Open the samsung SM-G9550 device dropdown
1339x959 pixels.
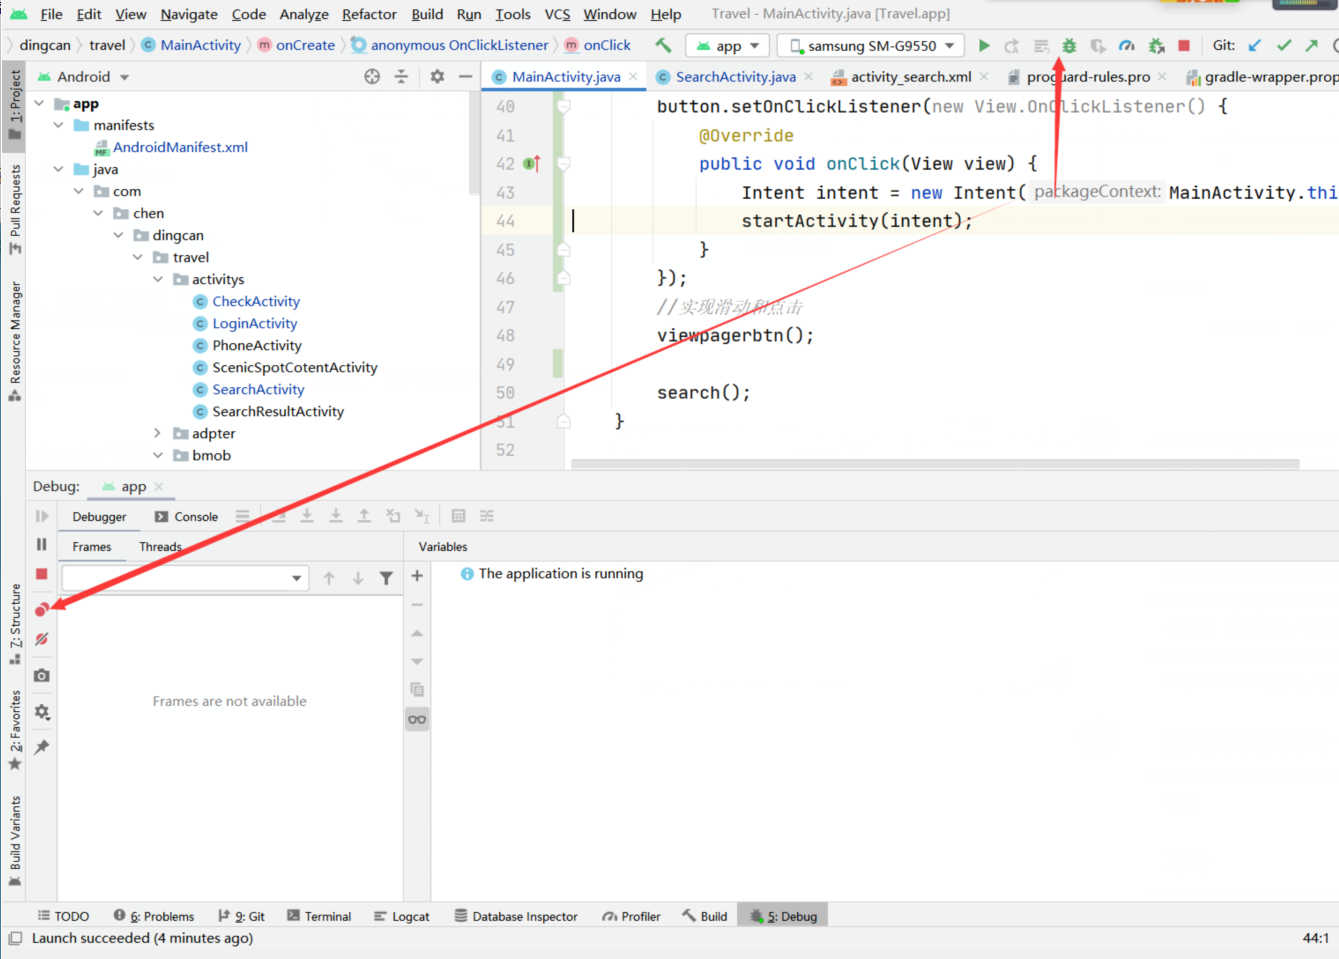[x=870, y=46]
